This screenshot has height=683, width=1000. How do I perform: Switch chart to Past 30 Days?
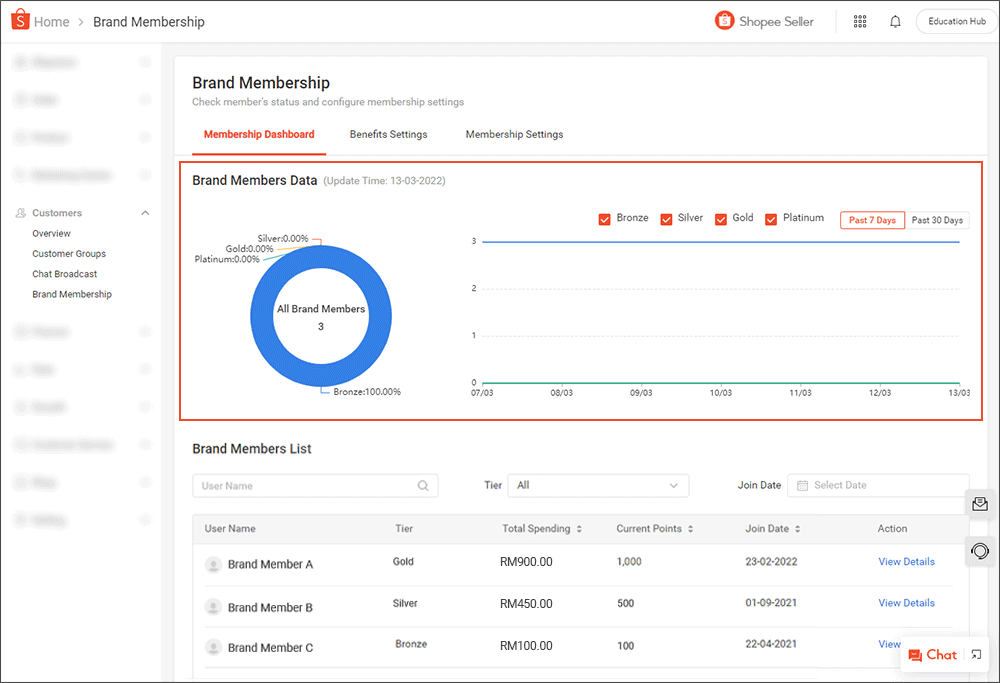[x=937, y=220]
